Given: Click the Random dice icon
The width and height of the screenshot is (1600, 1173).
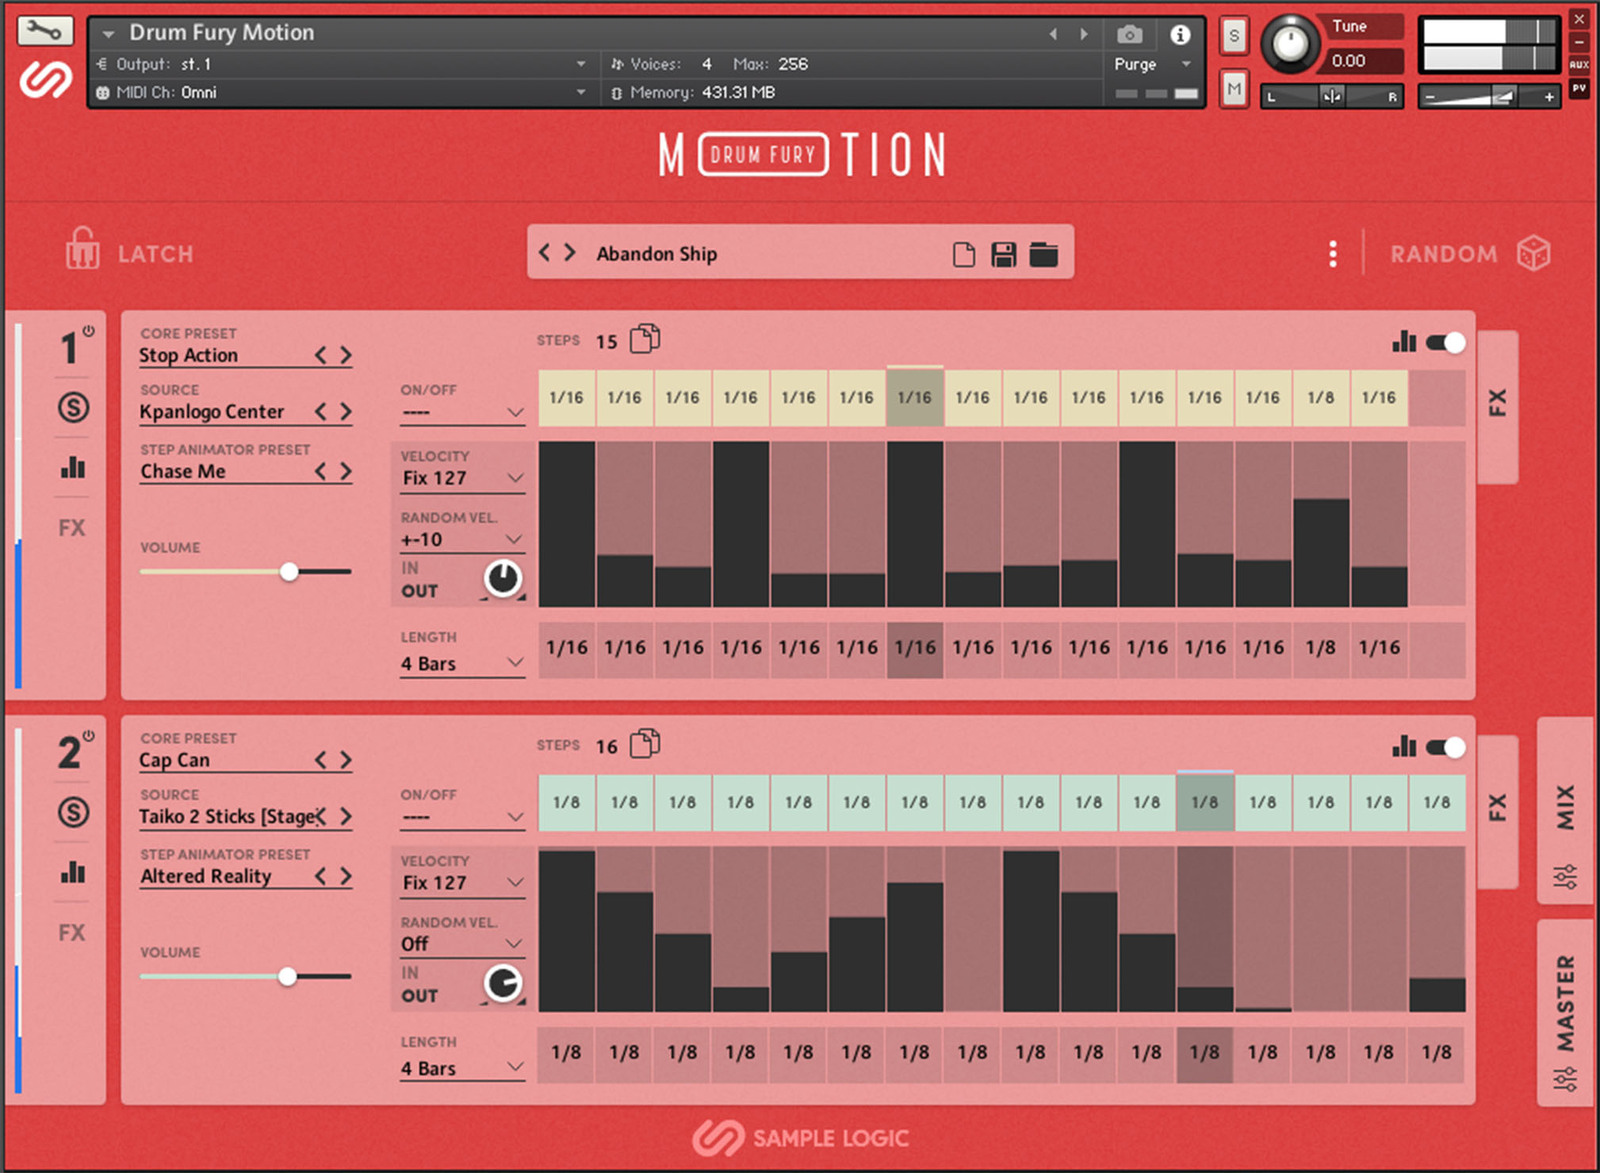Looking at the screenshot, I should 1533,254.
